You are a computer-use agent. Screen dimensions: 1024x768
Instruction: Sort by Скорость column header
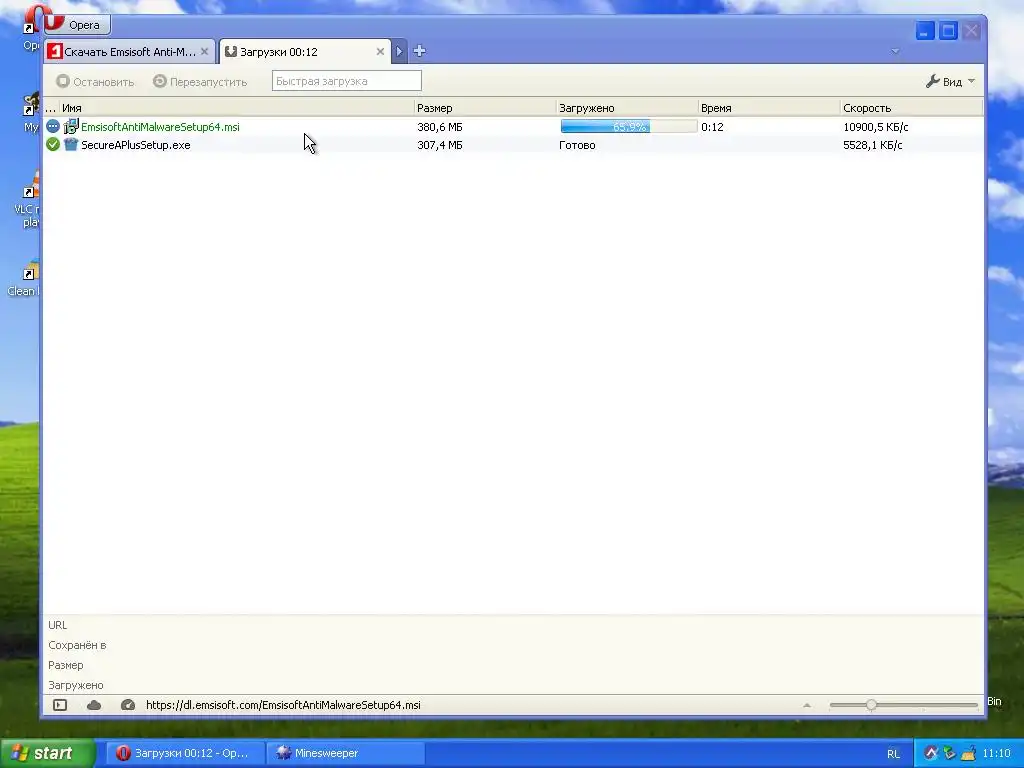coord(911,108)
